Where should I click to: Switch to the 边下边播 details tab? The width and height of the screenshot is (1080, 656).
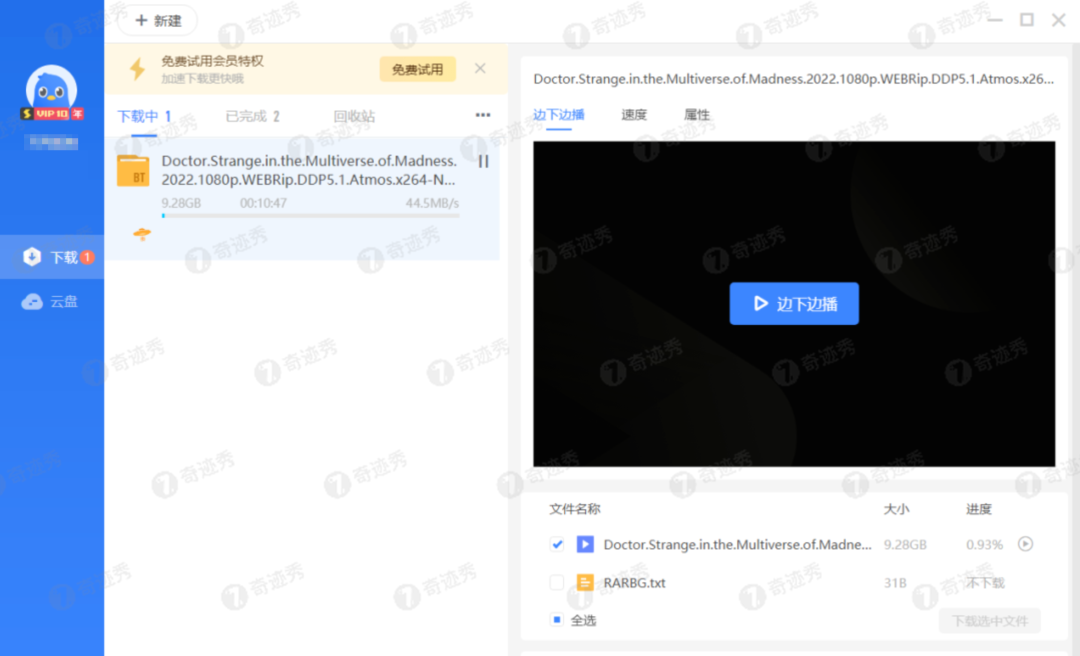coord(559,114)
